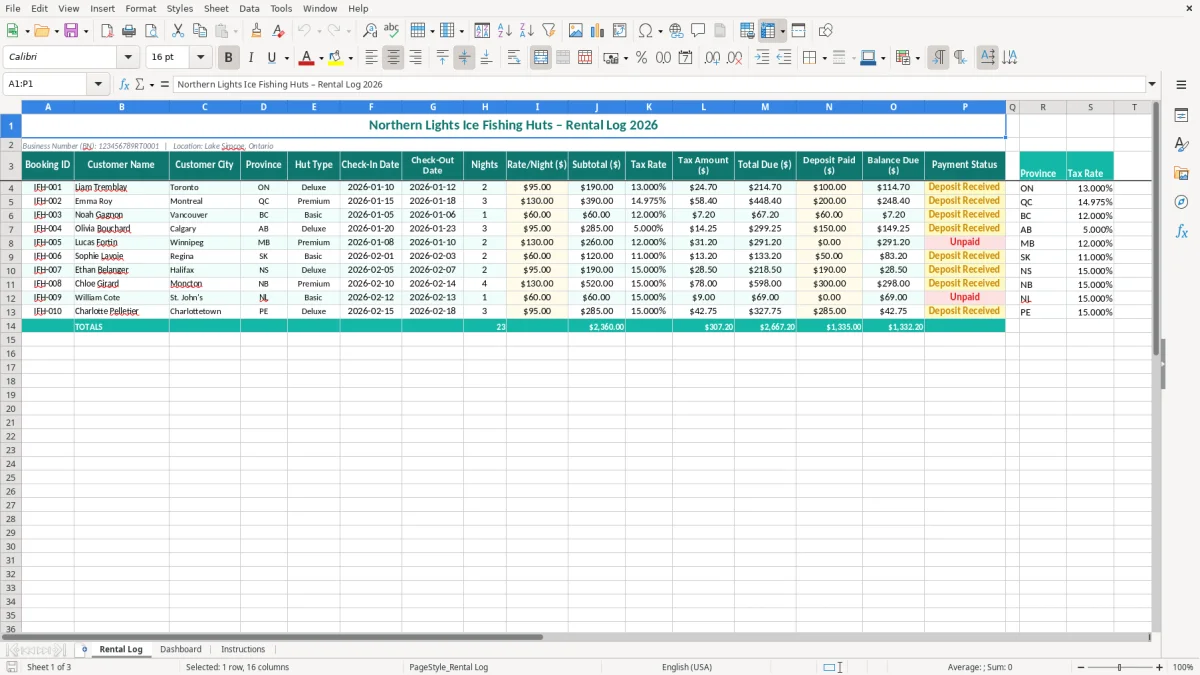Toggle AutoFilter funnel icon

point(549,31)
